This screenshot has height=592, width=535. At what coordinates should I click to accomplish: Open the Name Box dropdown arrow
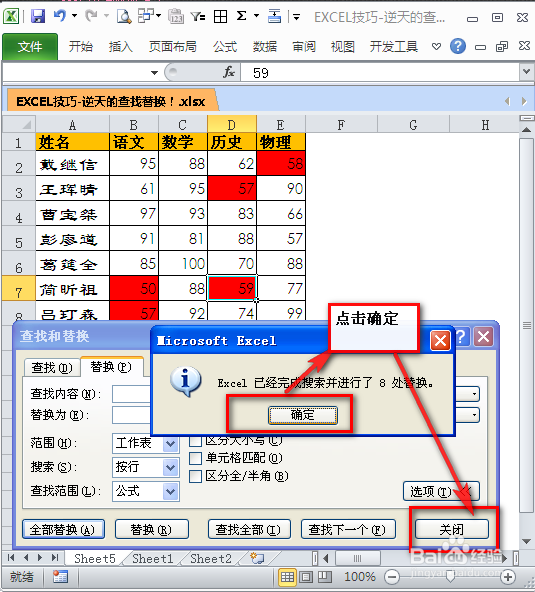coord(154,72)
